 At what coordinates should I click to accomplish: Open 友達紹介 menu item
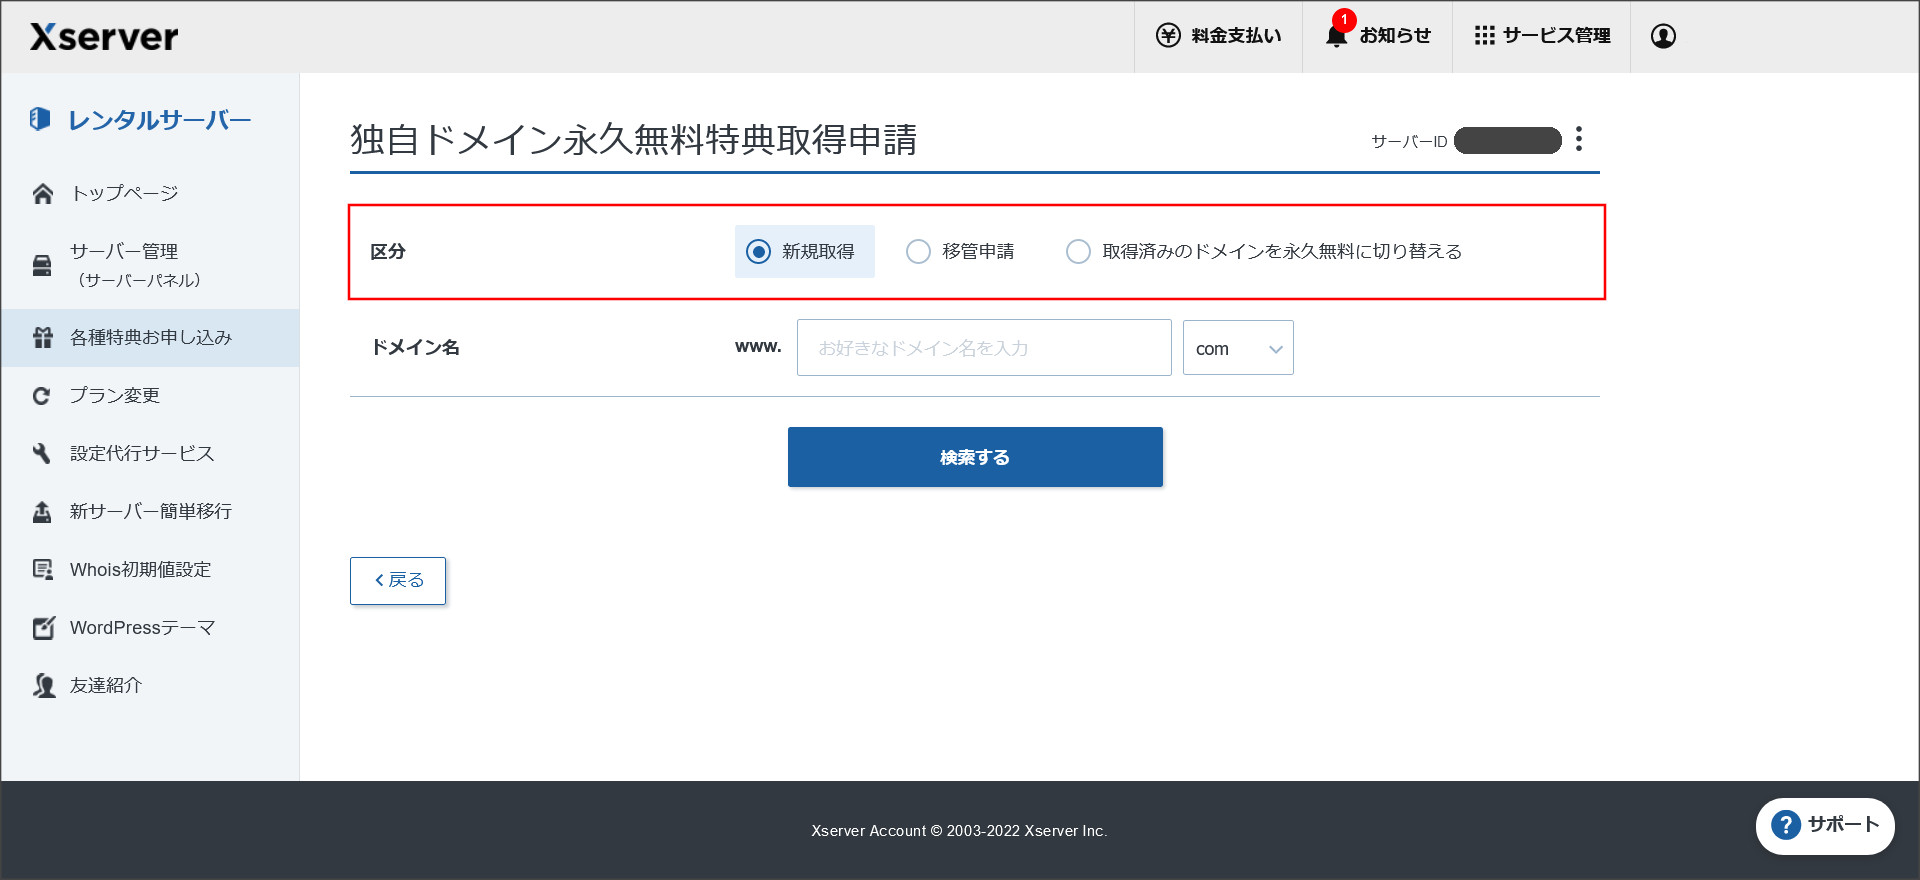pyautogui.click(x=150, y=686)
